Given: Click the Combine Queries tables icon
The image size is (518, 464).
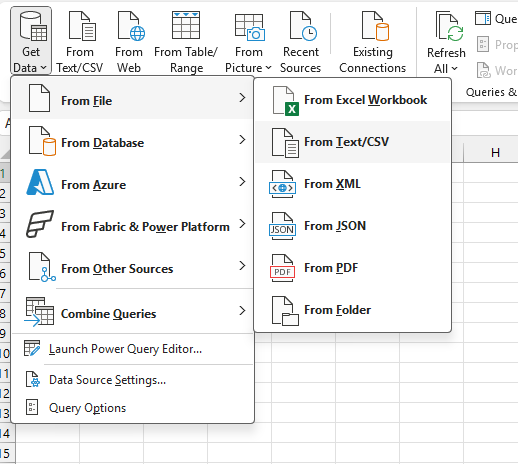Looking at the screenshot, I should [x=39, y=311].
